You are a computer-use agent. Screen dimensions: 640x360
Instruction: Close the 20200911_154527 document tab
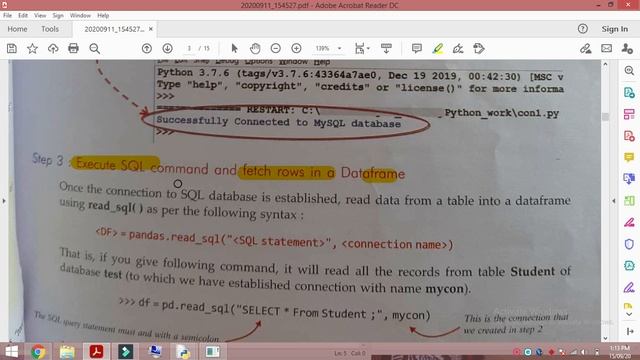click(x=151, y=29)
